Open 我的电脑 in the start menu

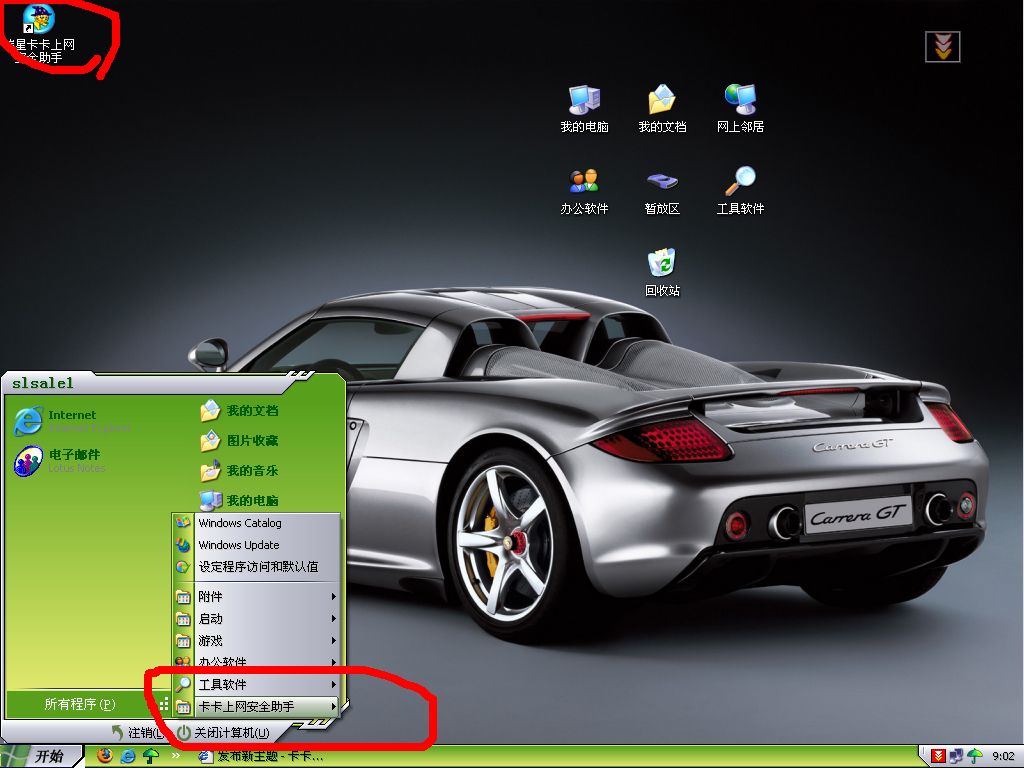(240, 501)
